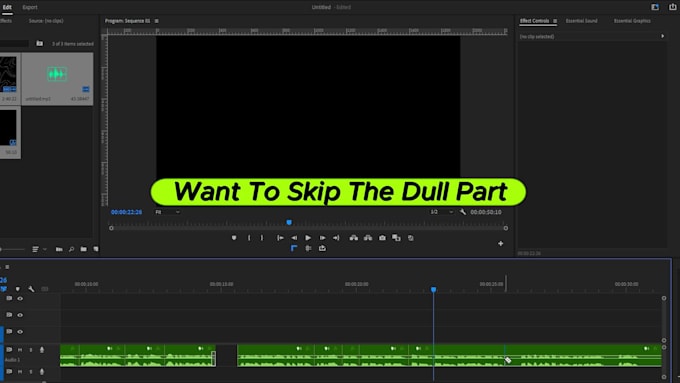Image resolution: width=680 pixels, height=383 pixels.
Task: Mute the audio track below Audio 1
Action: tap(20, 372)
